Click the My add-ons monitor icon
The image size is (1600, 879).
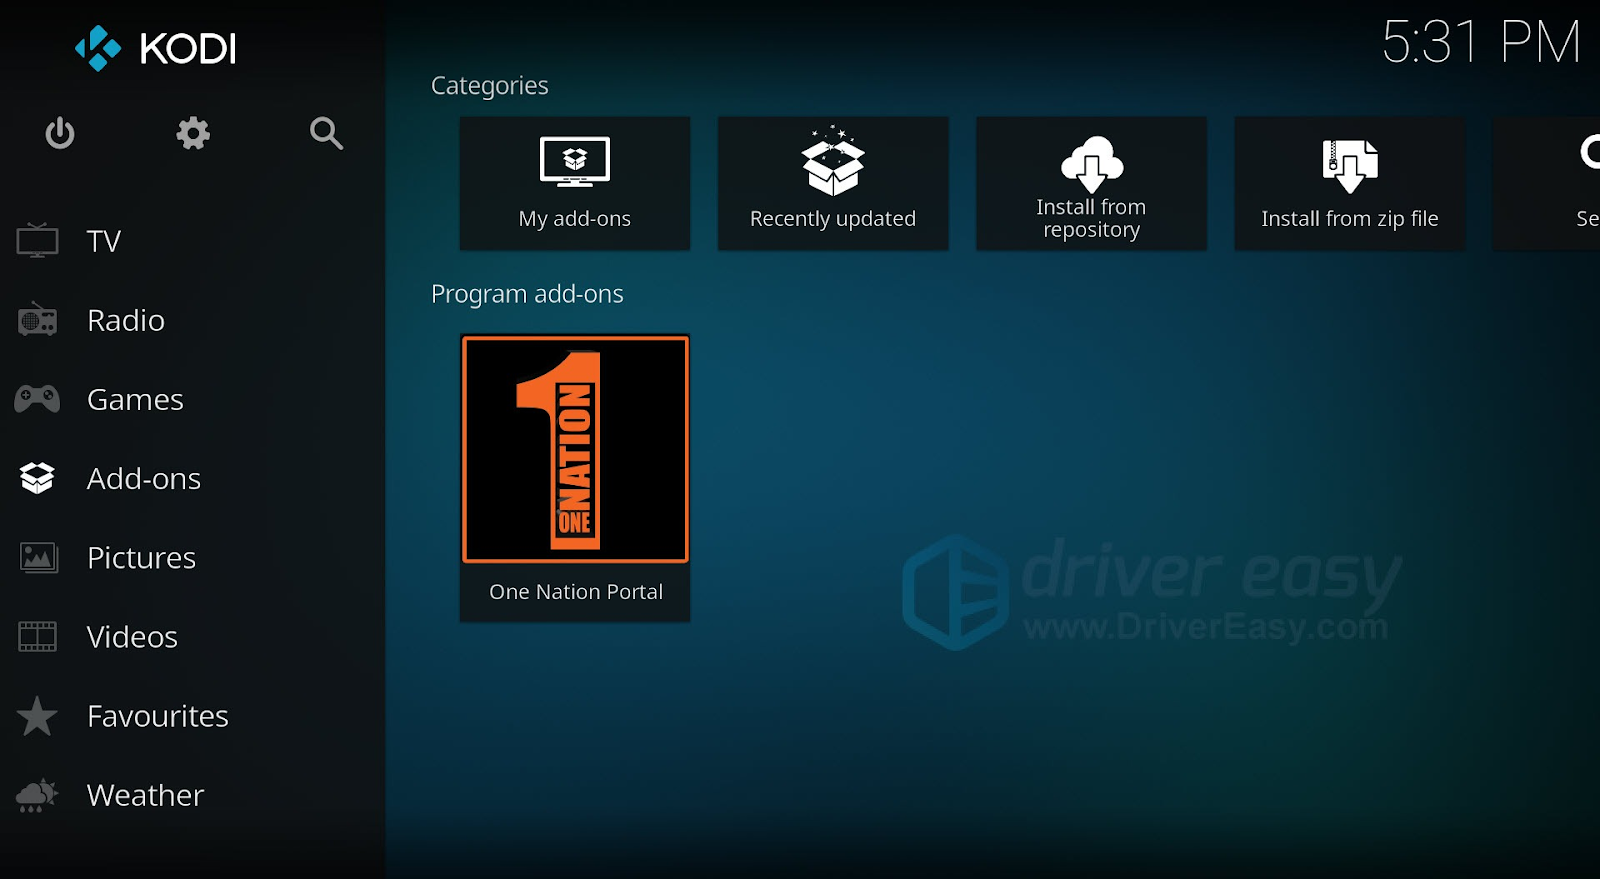pos(575,162)
